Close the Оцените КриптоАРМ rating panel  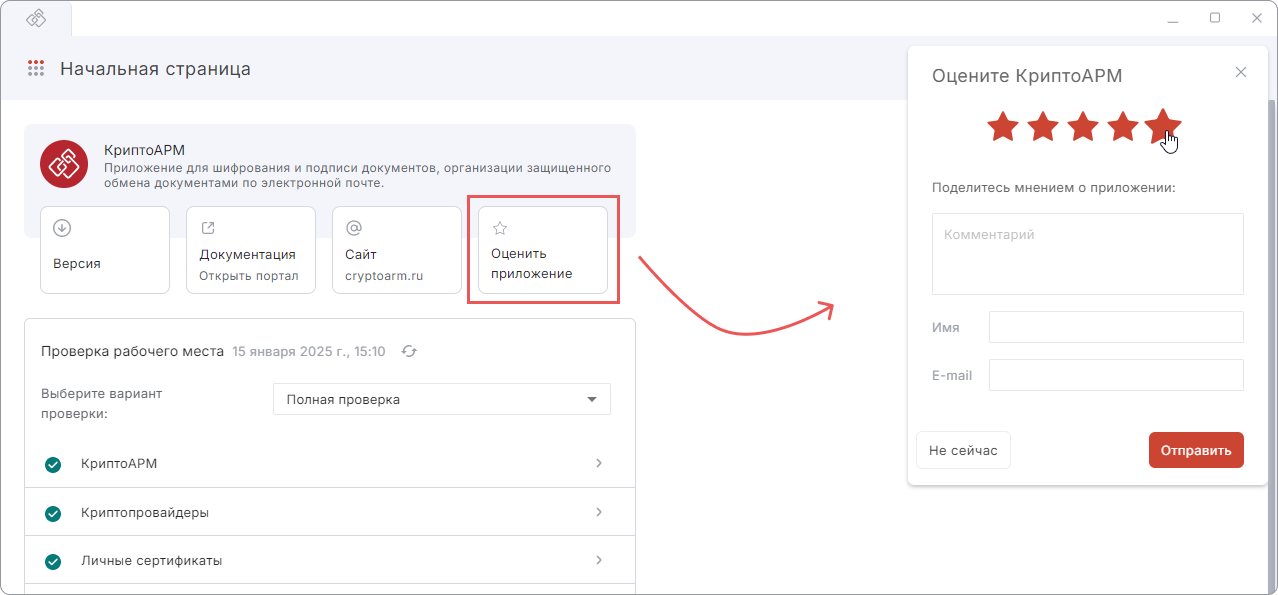pos(1241,72)
